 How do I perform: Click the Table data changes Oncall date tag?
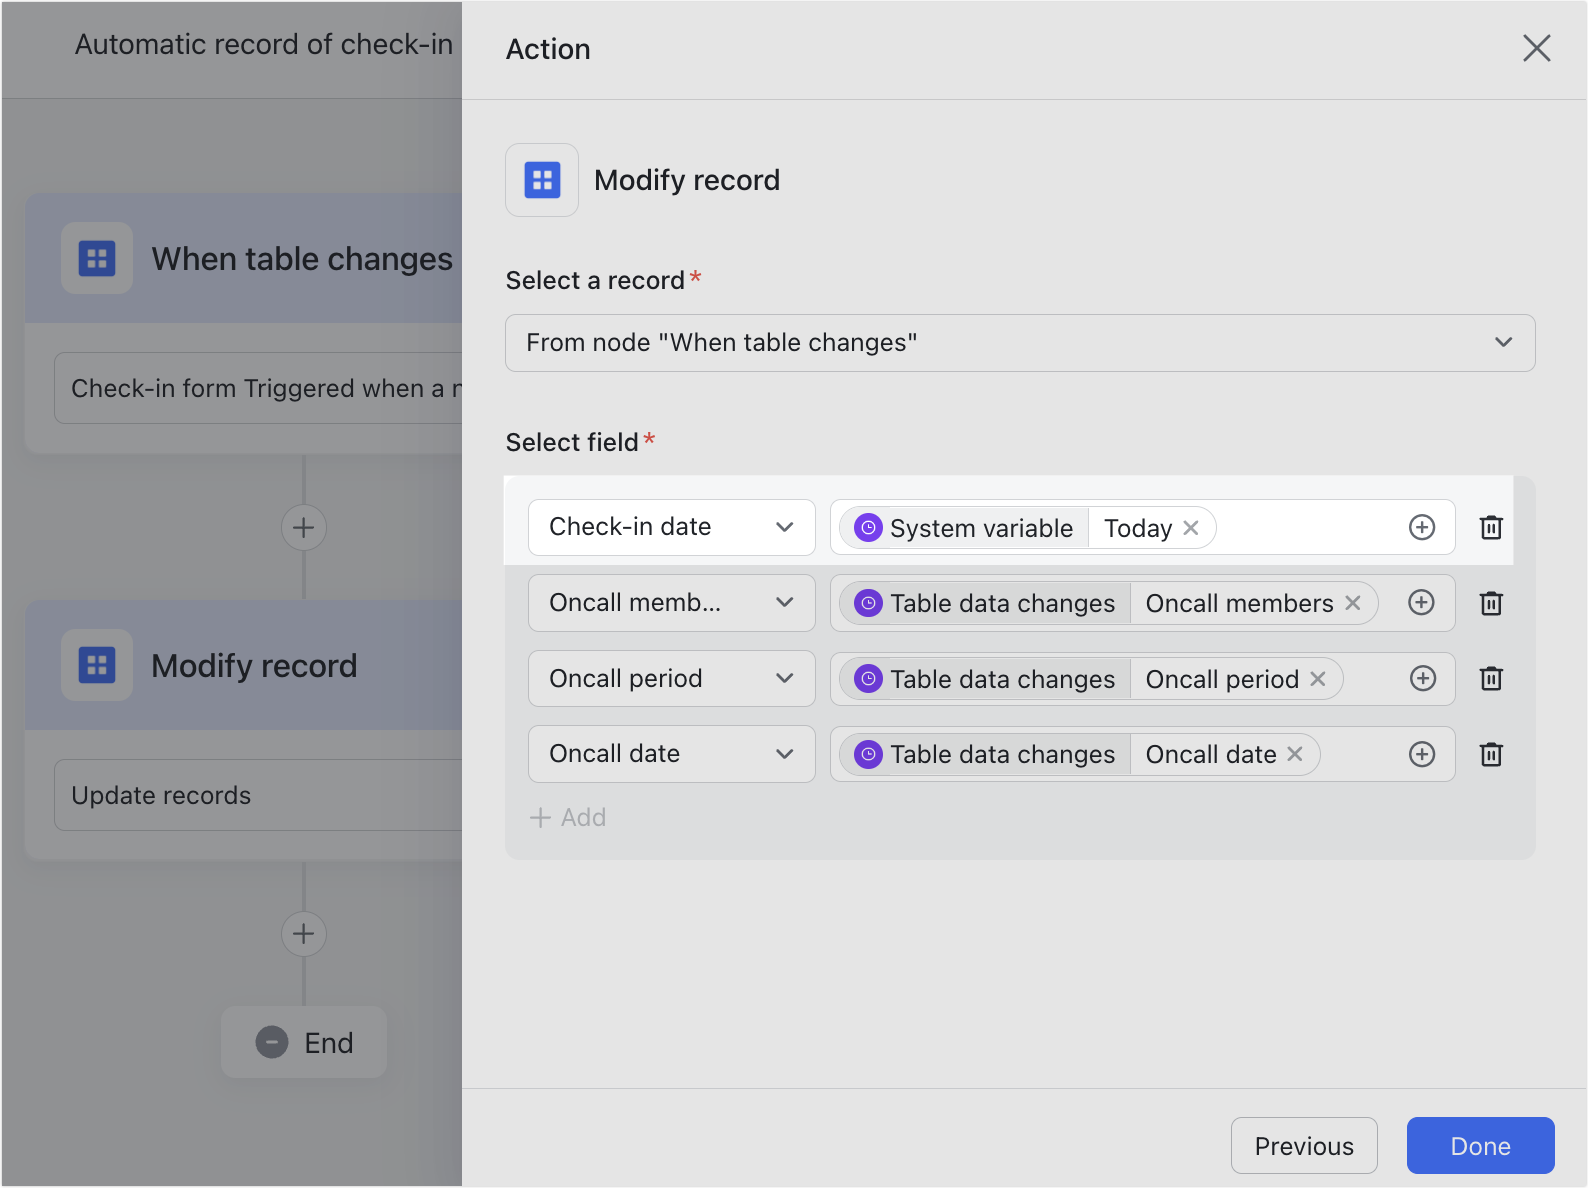(x=1080, y=754)
